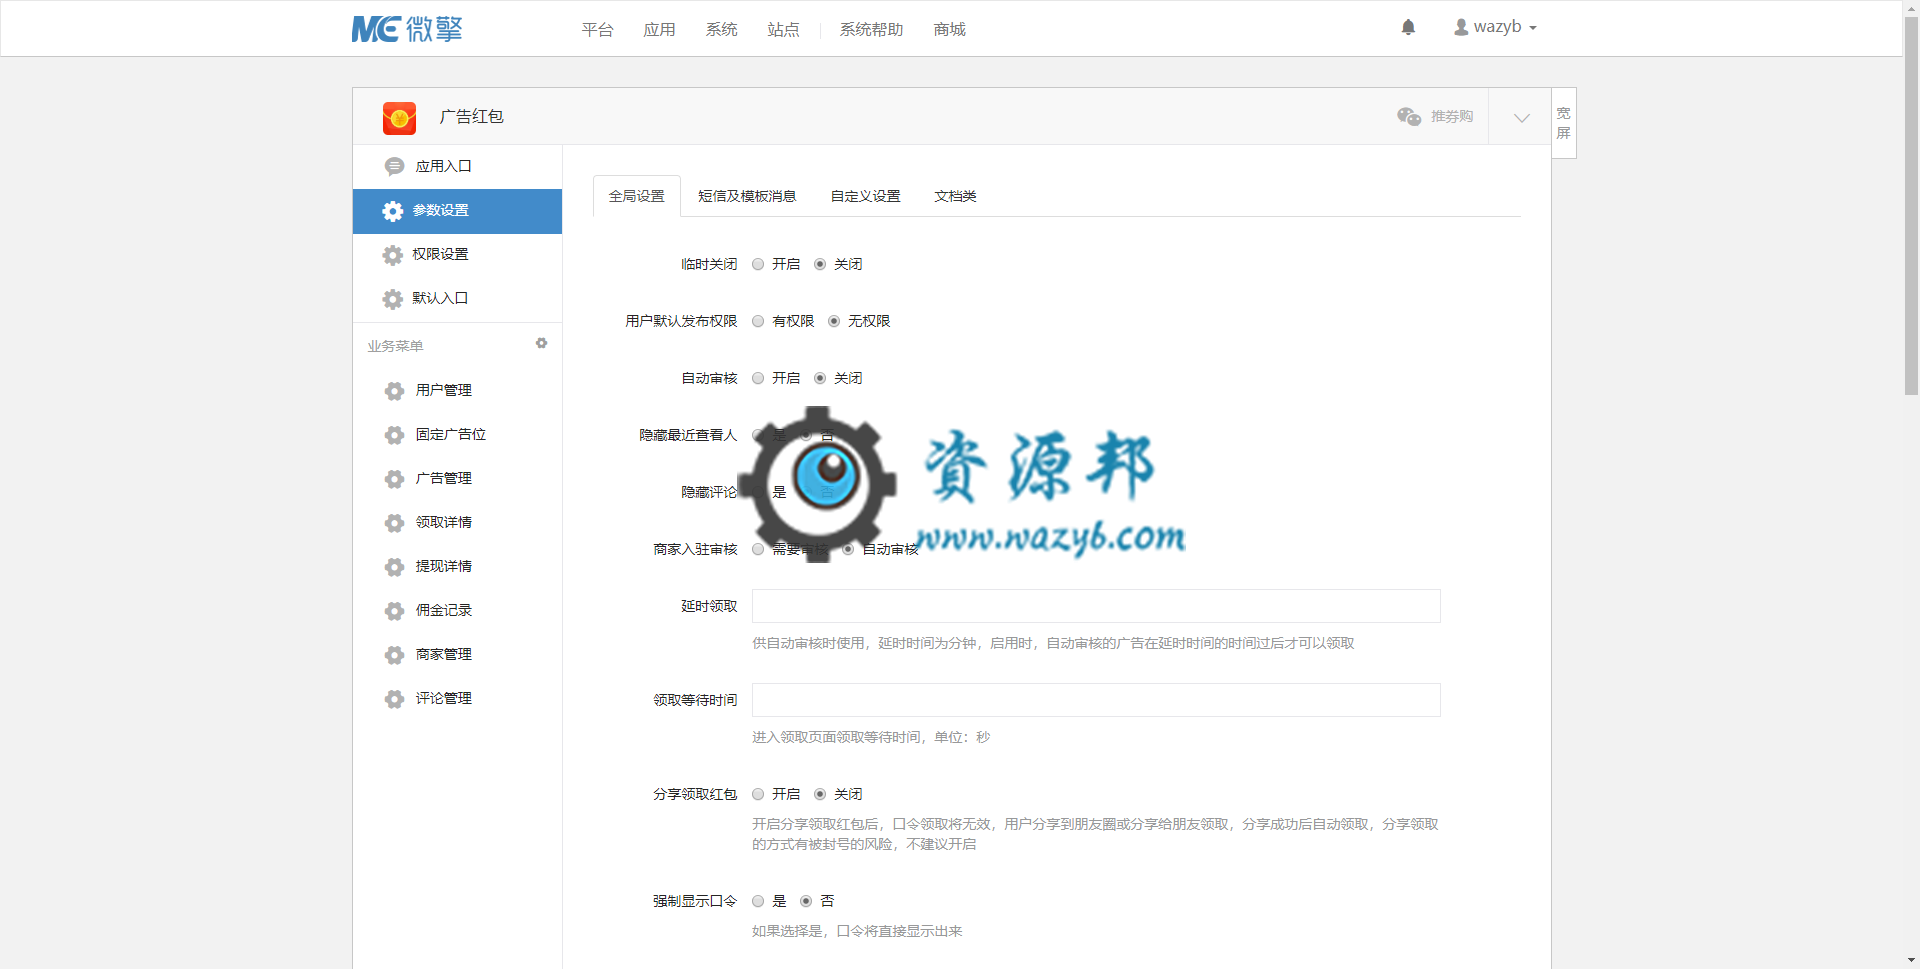This screenshot has height=969, width=1920.
Task: Click the 延时领取 input field
Action: tap(1096, 606)
